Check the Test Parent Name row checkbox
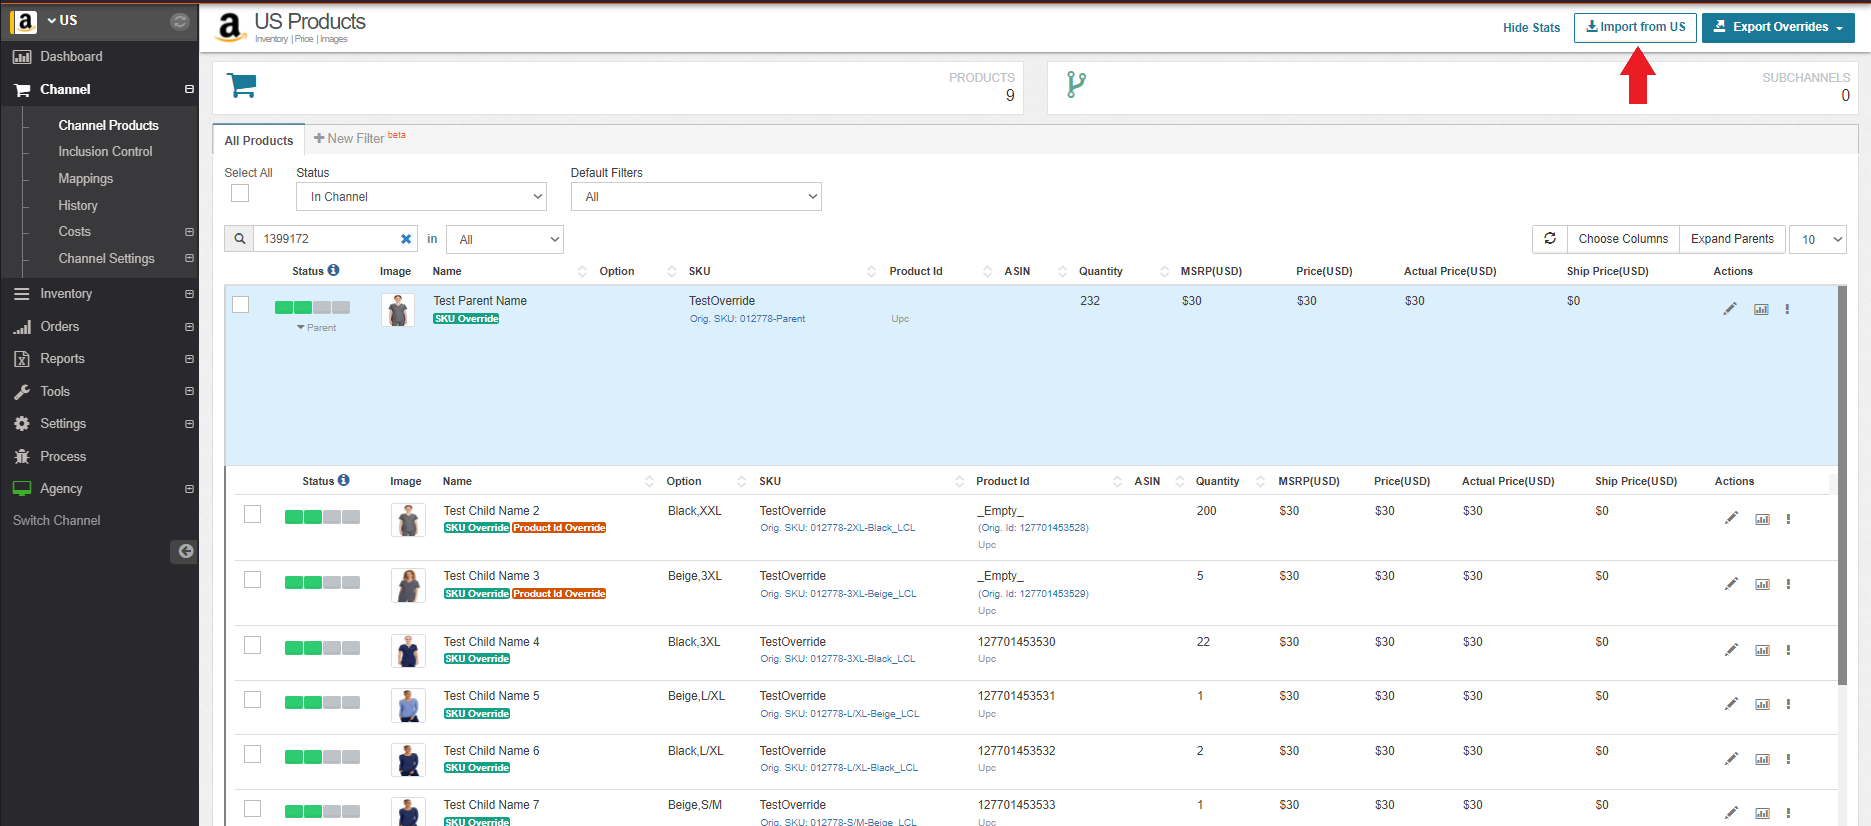This screenshot has width=1871, height=826. [x=241, y=304]
